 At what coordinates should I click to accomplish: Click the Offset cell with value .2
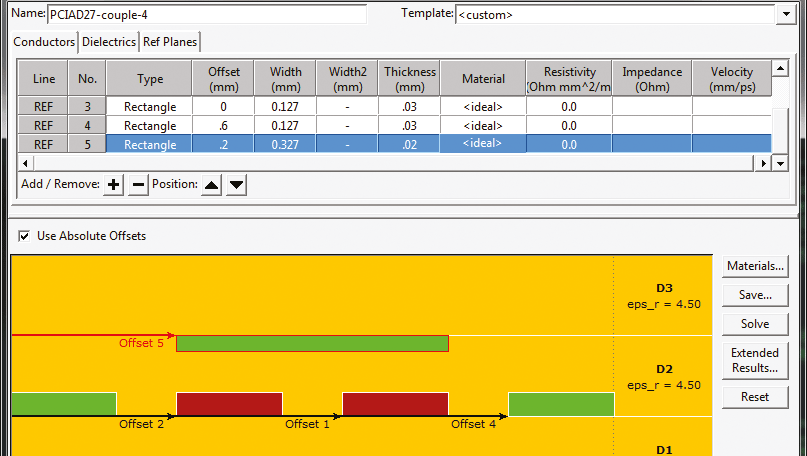(x=223, y=145)
